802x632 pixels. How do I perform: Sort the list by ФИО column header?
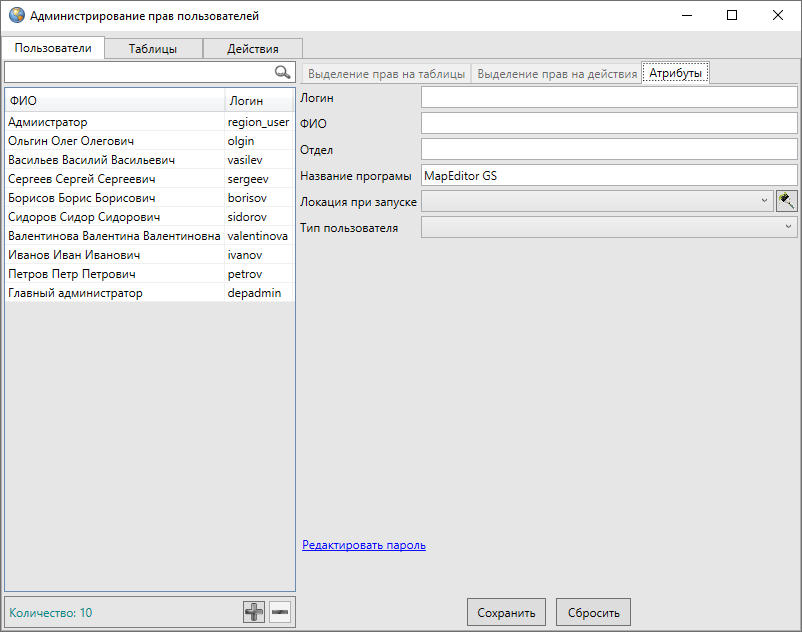click(114, 100)
